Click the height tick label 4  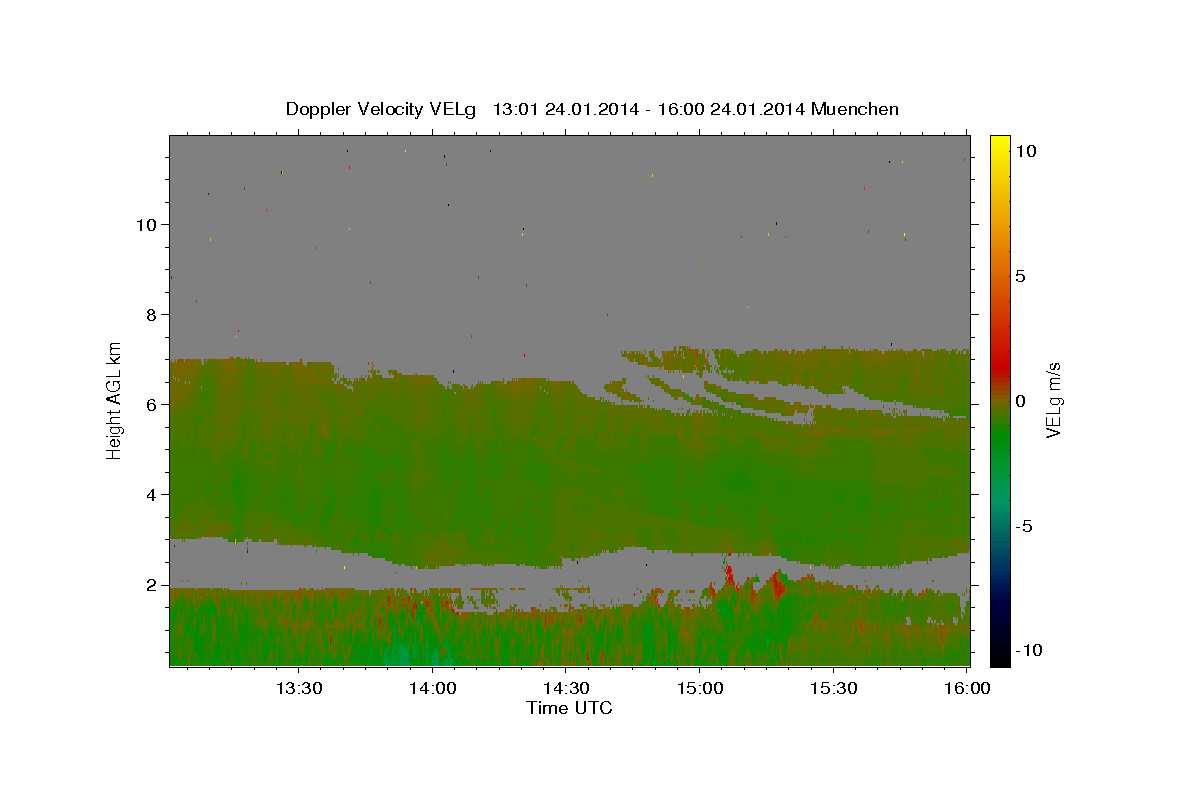151,494
